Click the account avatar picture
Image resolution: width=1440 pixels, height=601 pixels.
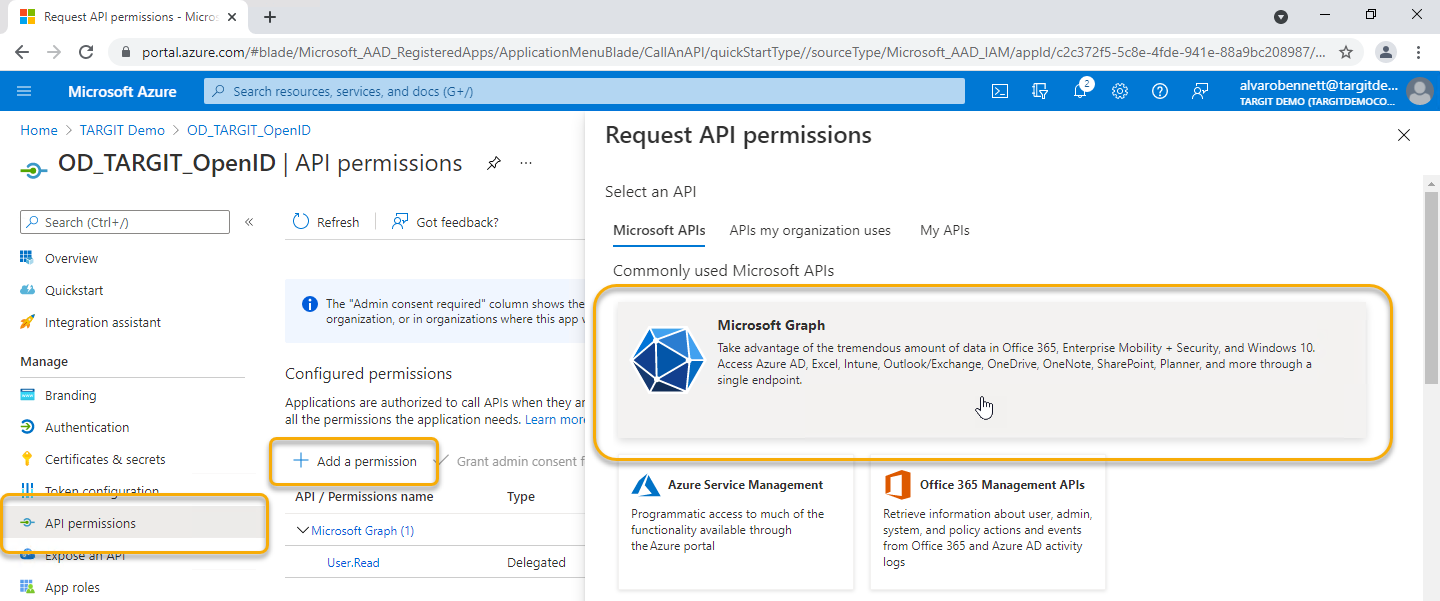(1419, 91)
